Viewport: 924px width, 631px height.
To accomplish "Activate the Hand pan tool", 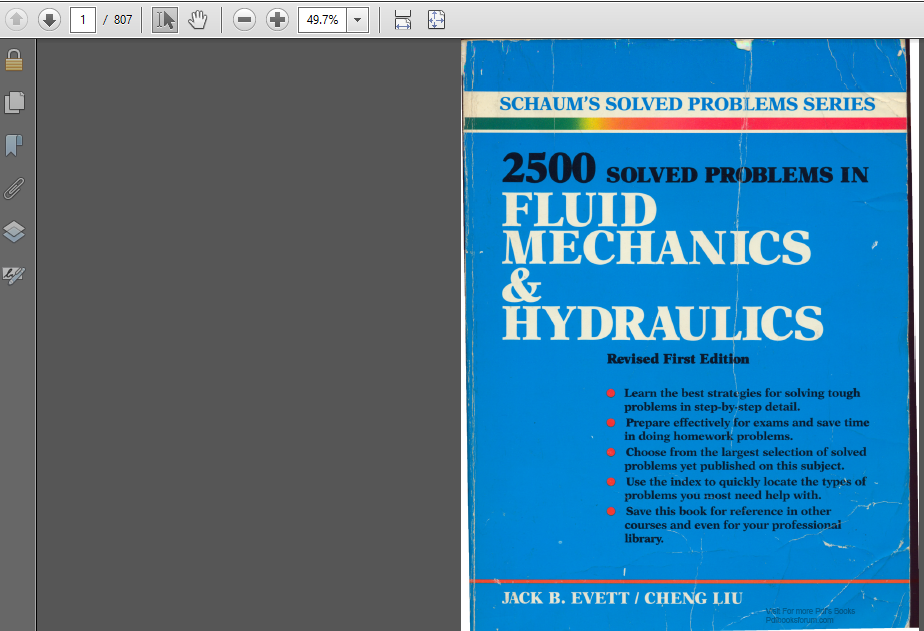I will coord(197,20).
